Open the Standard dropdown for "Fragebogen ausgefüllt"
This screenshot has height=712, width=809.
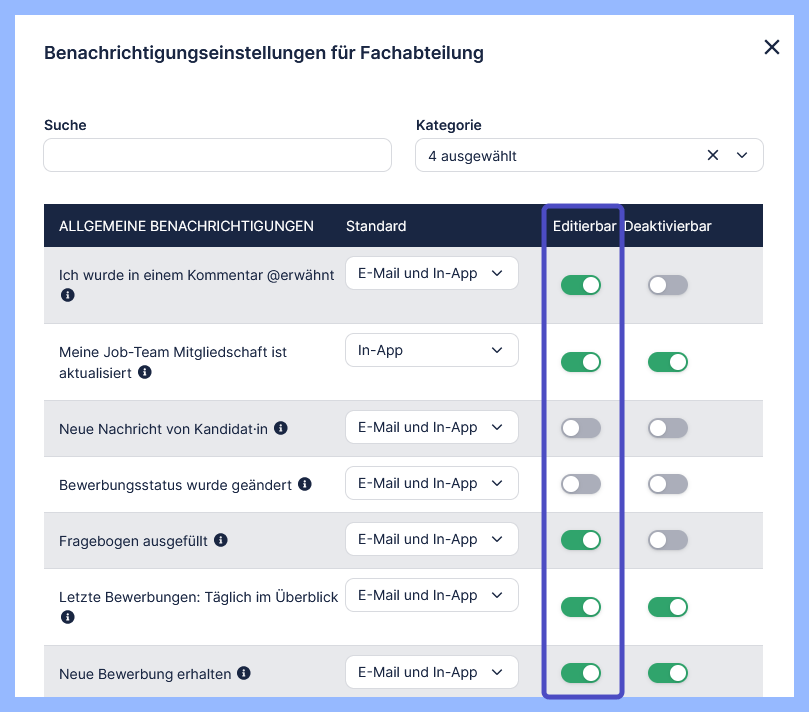pyautogui.click(x=431, y=539)
